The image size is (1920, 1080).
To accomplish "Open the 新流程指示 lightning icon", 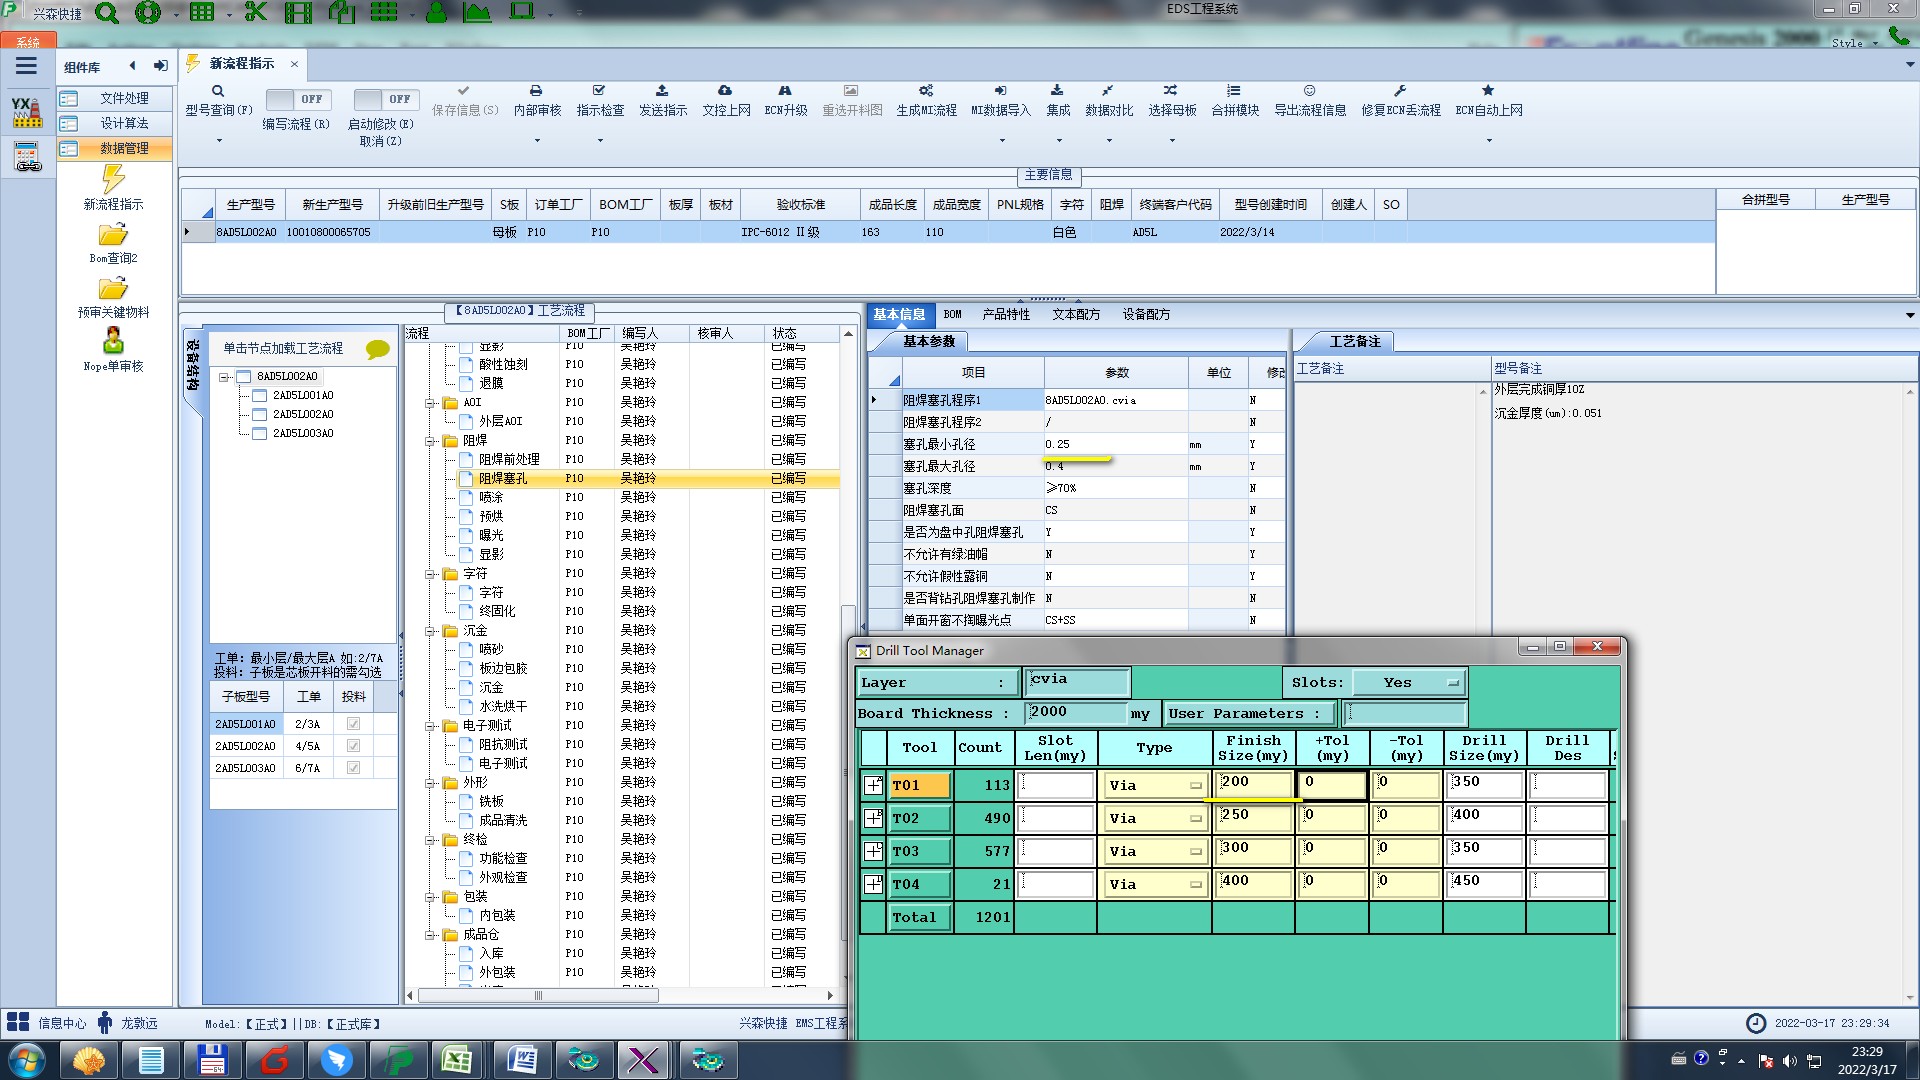I will point(113,180).
